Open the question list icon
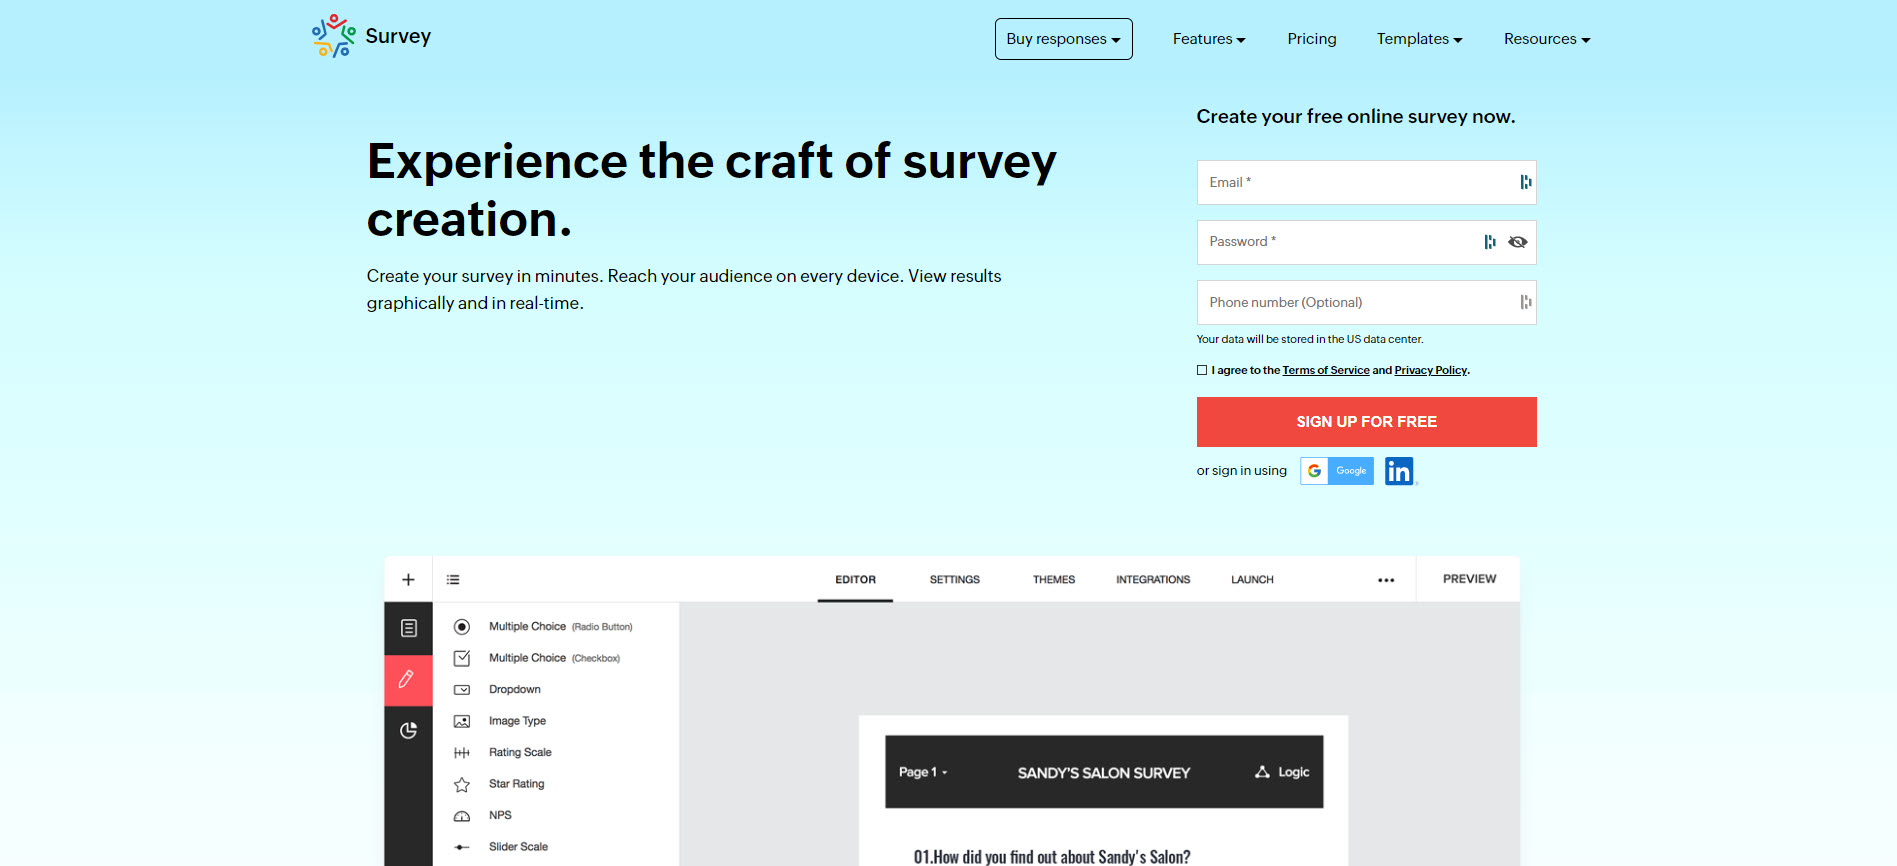The width and height of the screenshot is (1897, 866). click(453, 580)
